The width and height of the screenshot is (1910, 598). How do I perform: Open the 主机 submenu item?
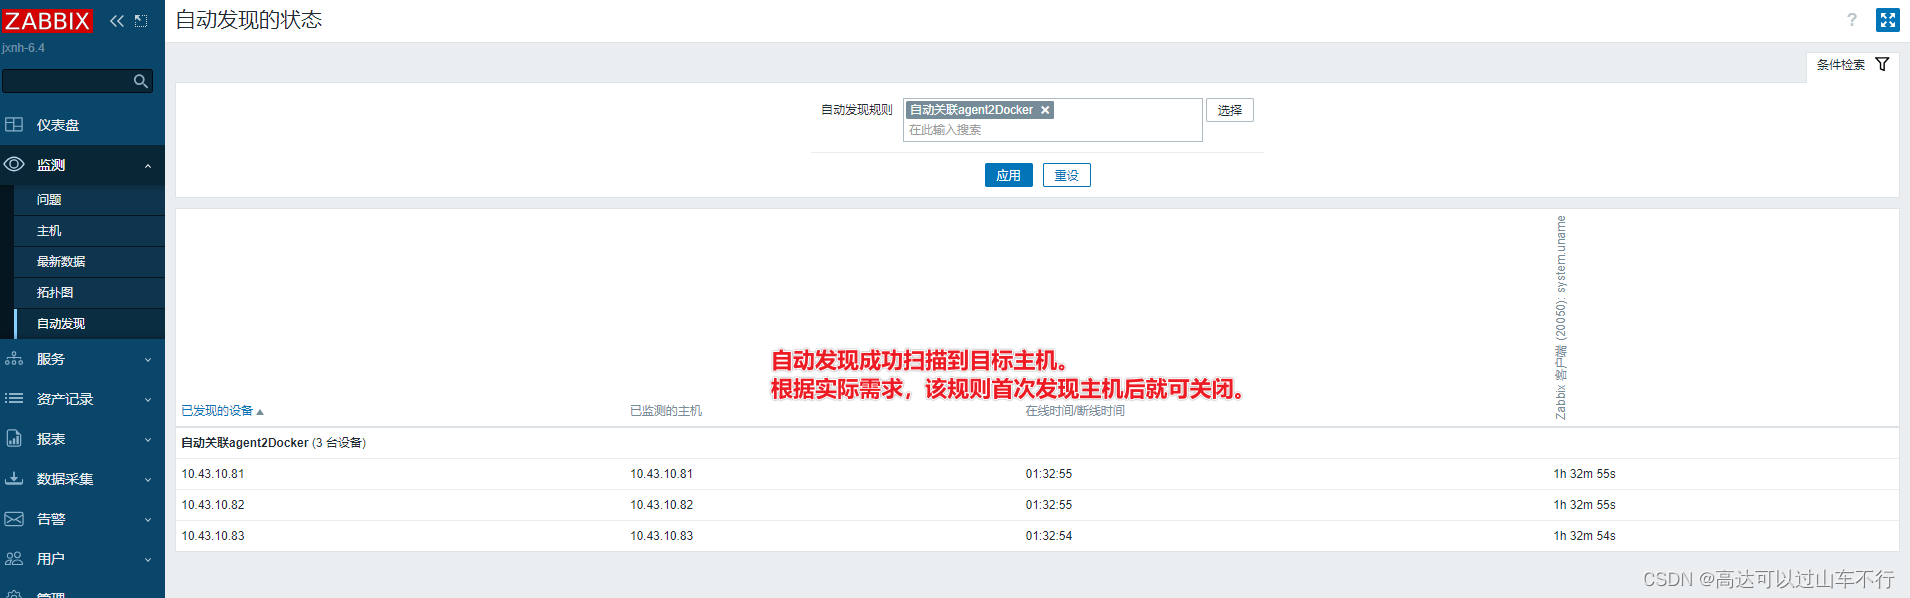pos(89,231)
